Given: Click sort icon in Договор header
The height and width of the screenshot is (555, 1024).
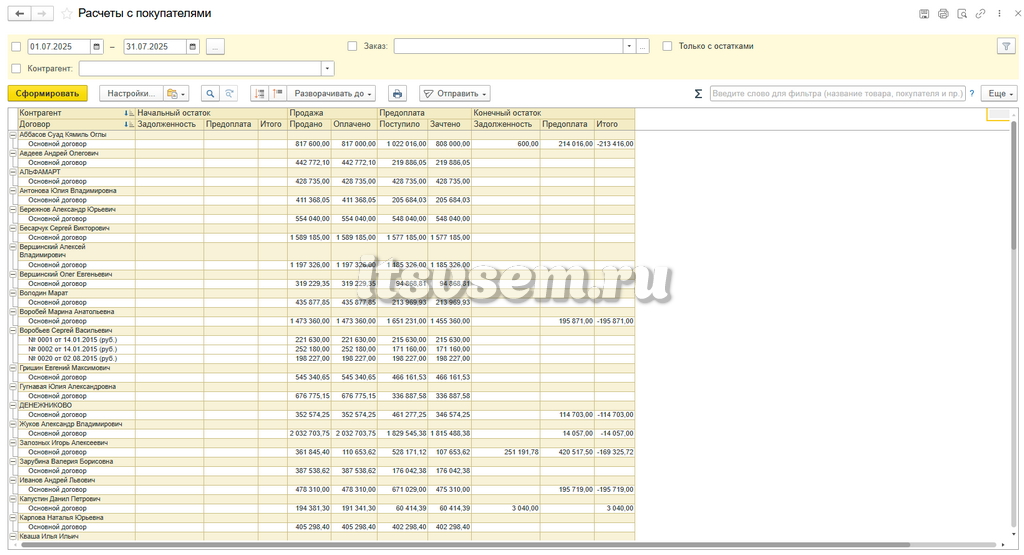Looking at the screenshot, I should point(129,124).
